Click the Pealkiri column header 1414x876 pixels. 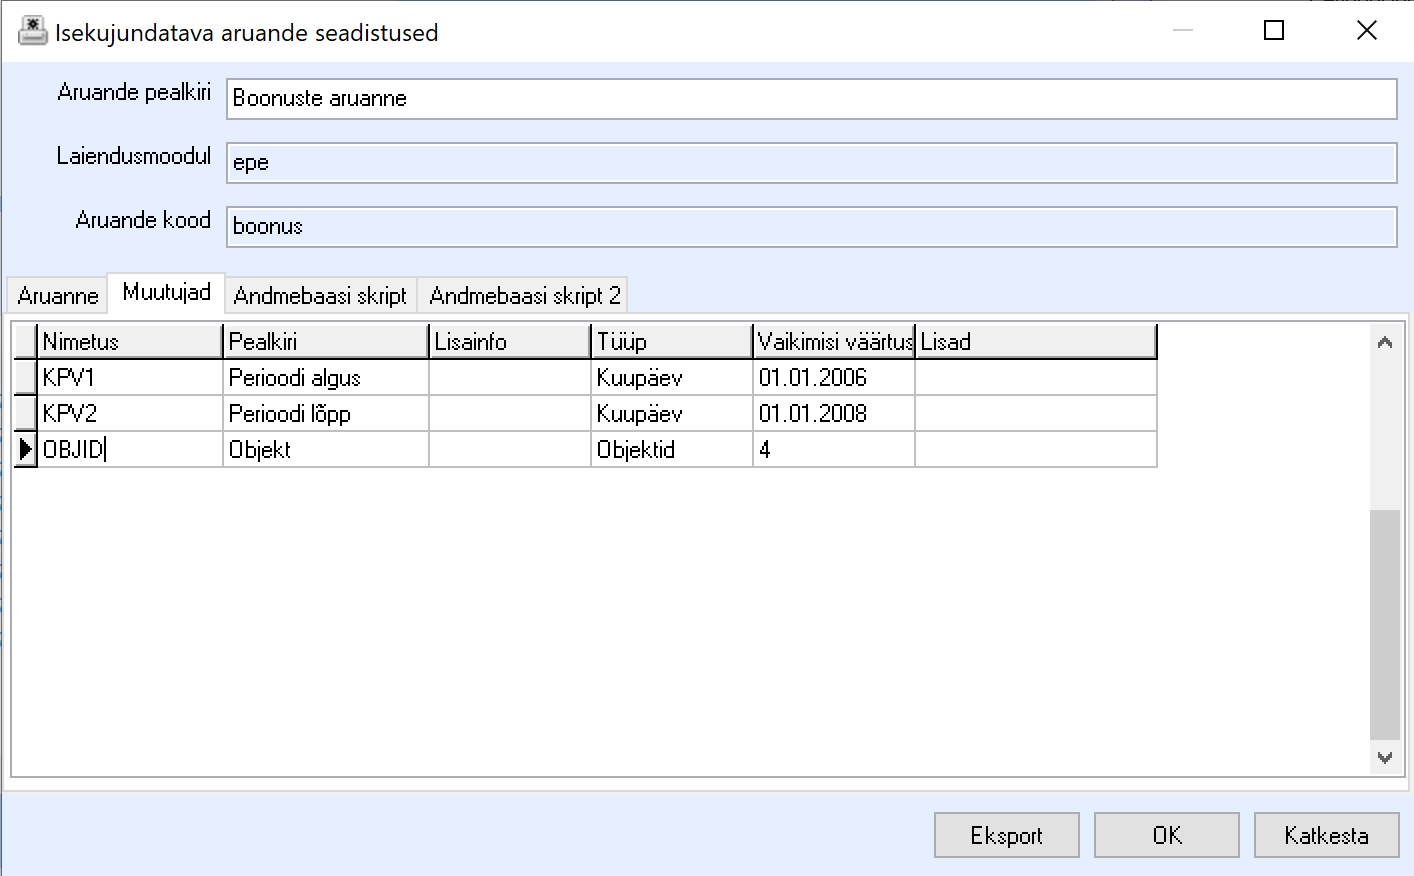coord(326,342)
